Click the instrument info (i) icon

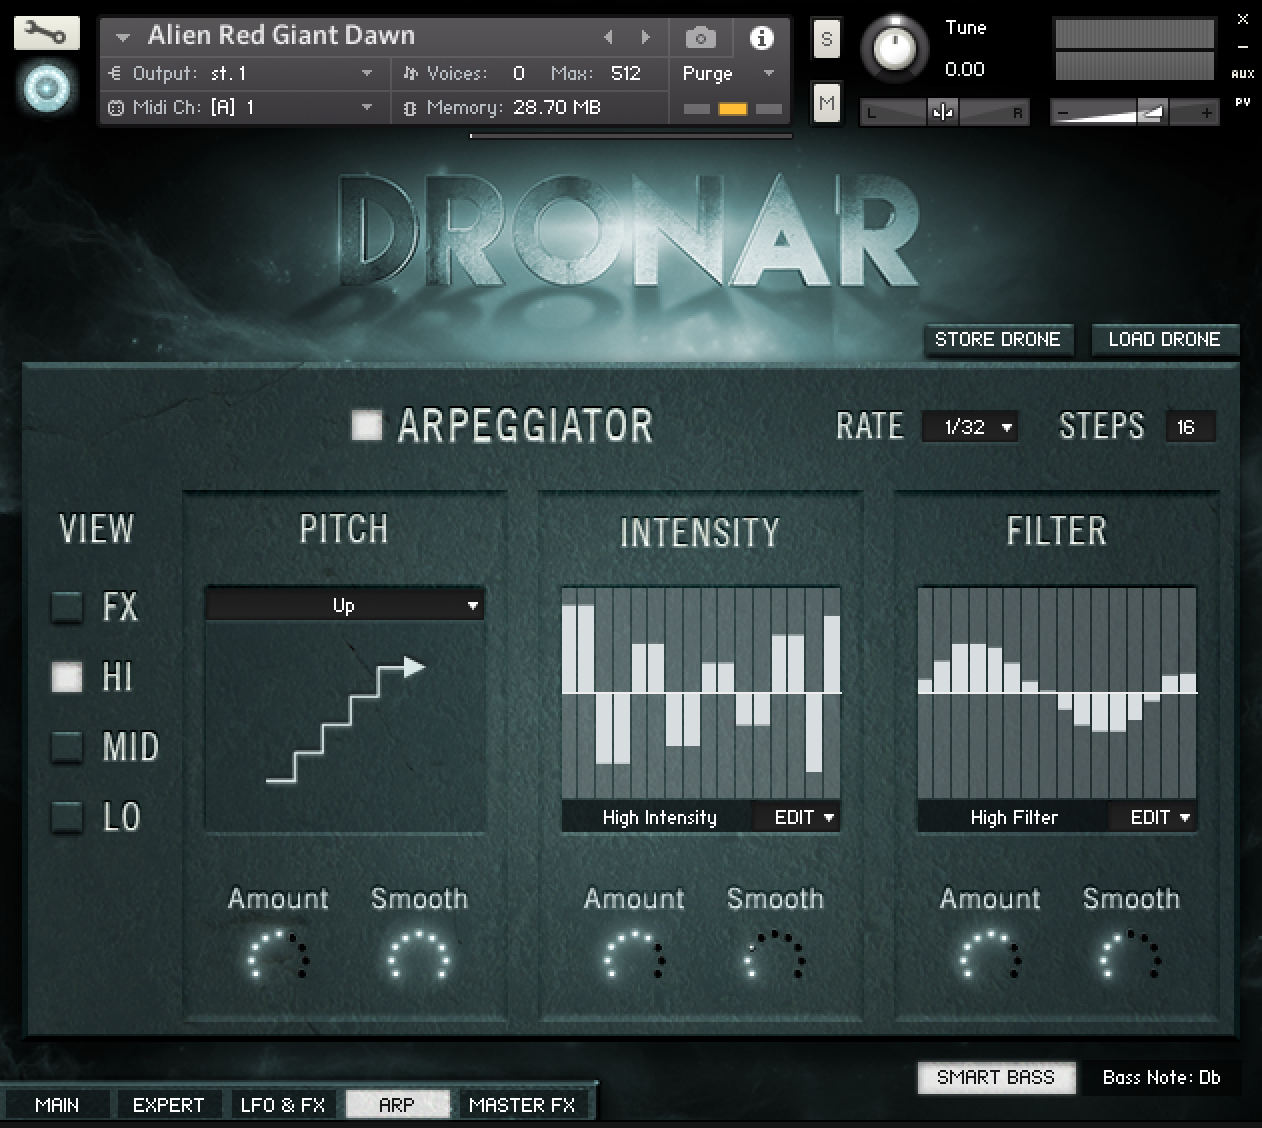(764, 36)
